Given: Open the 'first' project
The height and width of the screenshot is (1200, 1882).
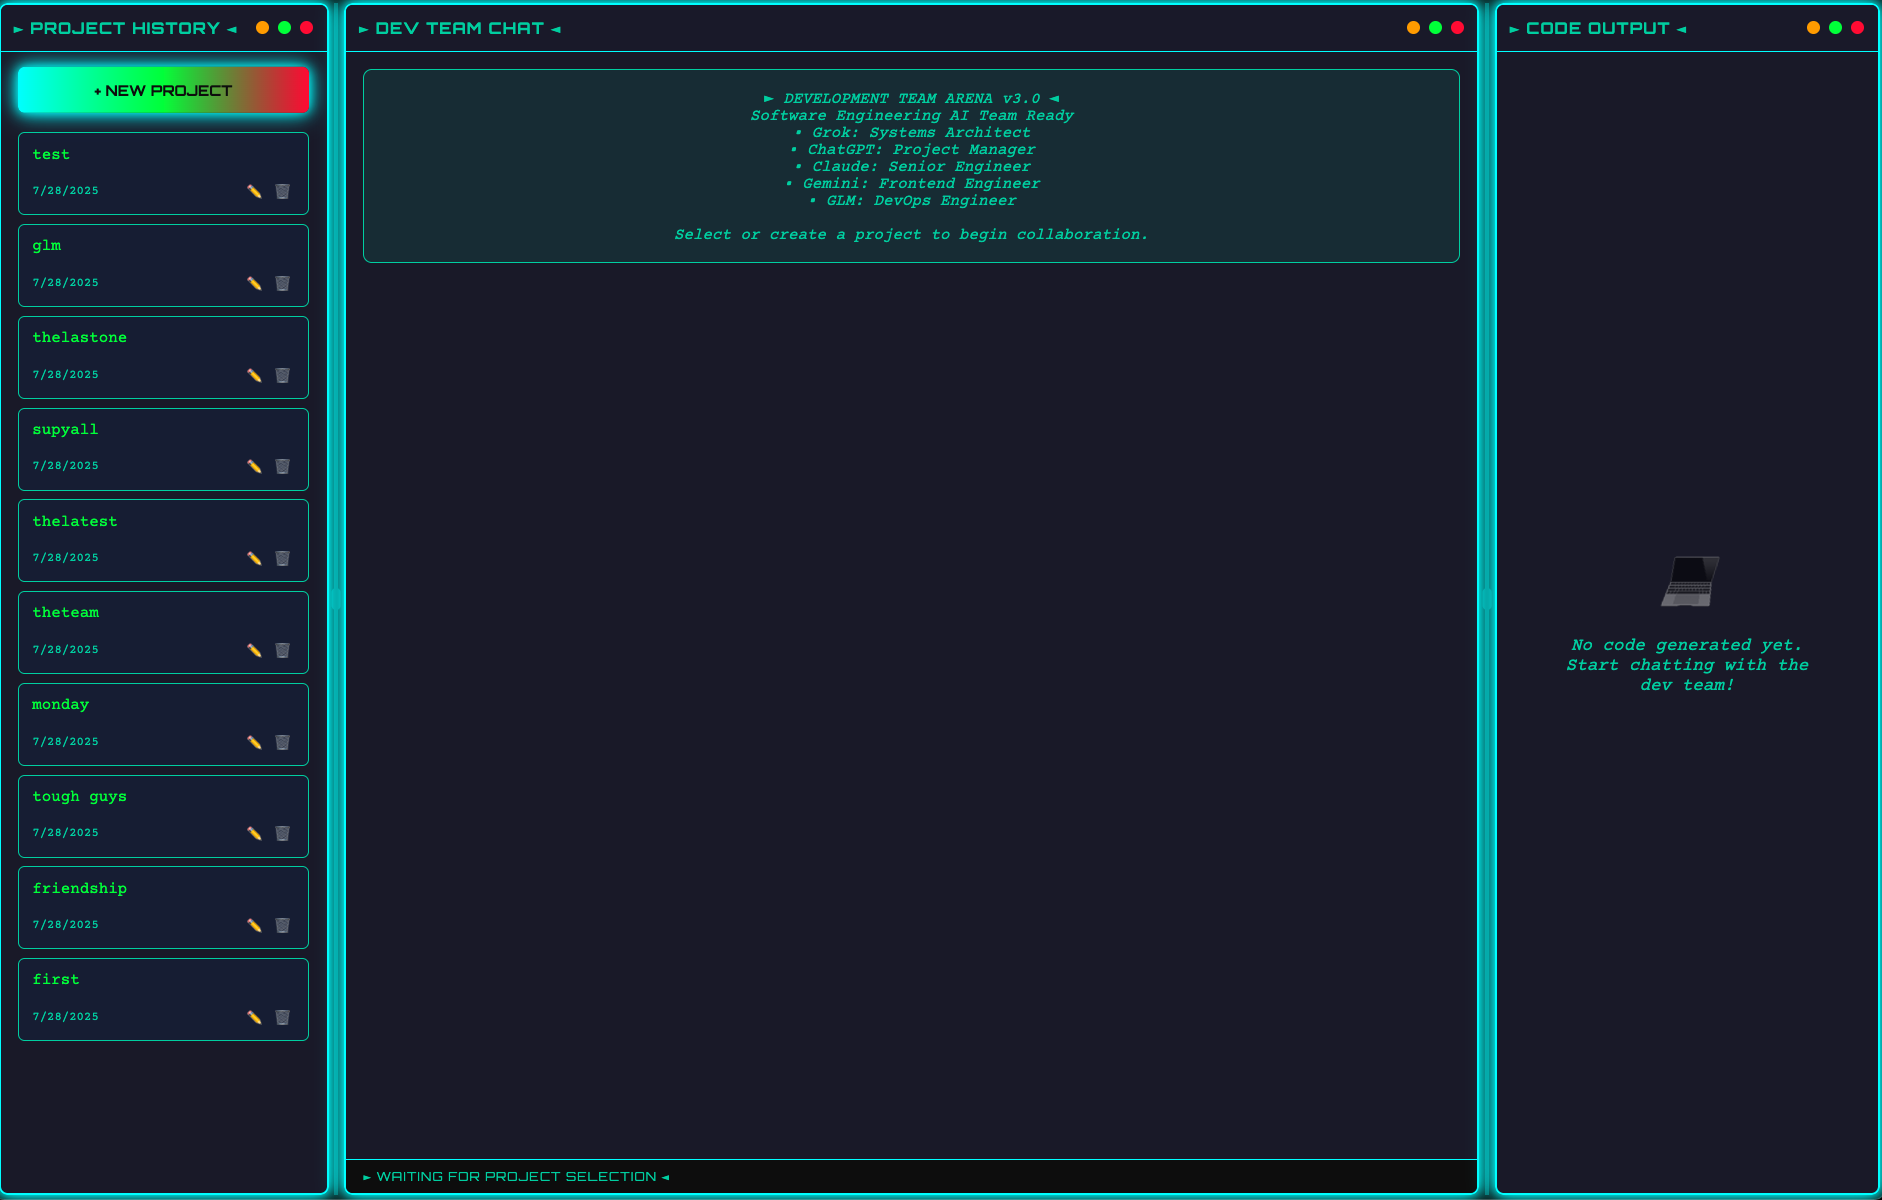Looking at the screenshot, I should 163,999.
